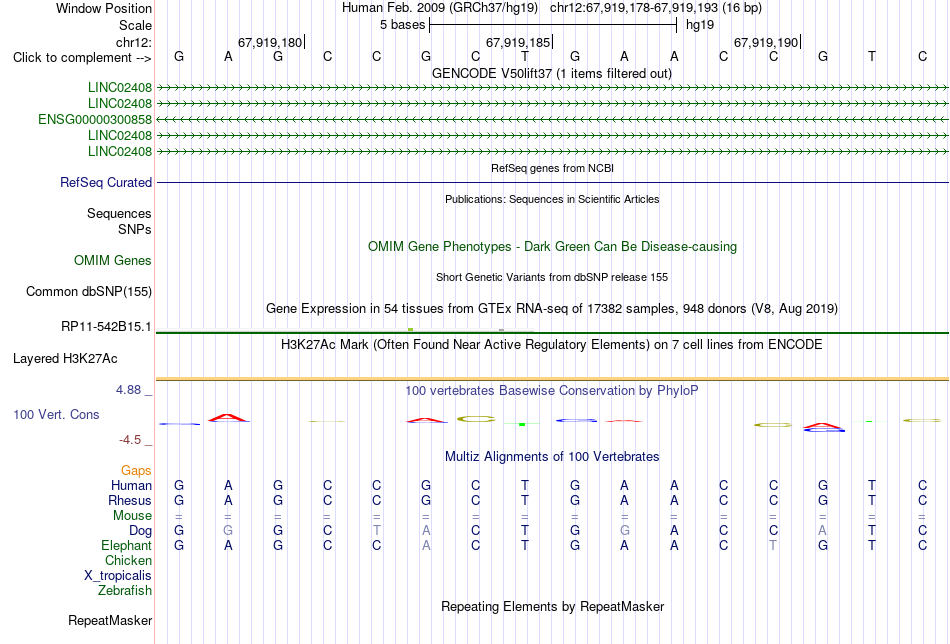Image resolution: width=950 pixels, height=644 pixels.
Task: Open the 'OMIM Gene Phenotypes' track title
Action: click(x=552, y=247)
